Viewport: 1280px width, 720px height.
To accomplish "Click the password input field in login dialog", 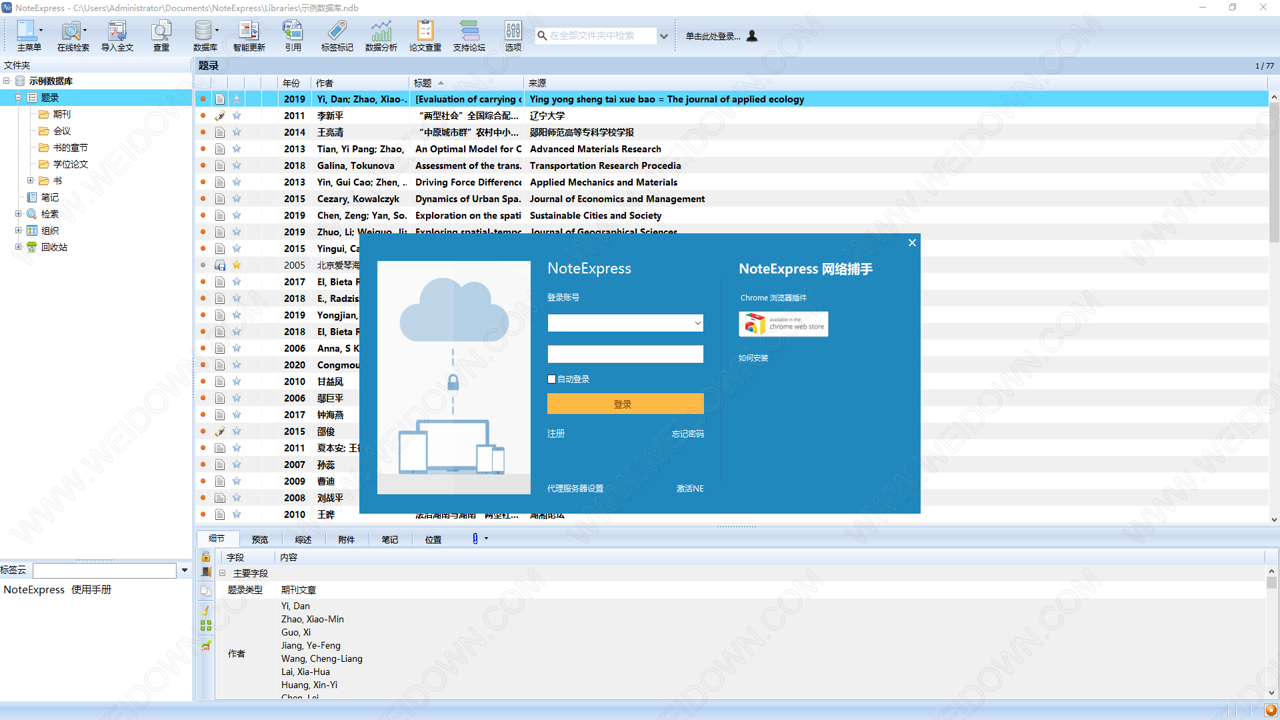I will point(625,354).
